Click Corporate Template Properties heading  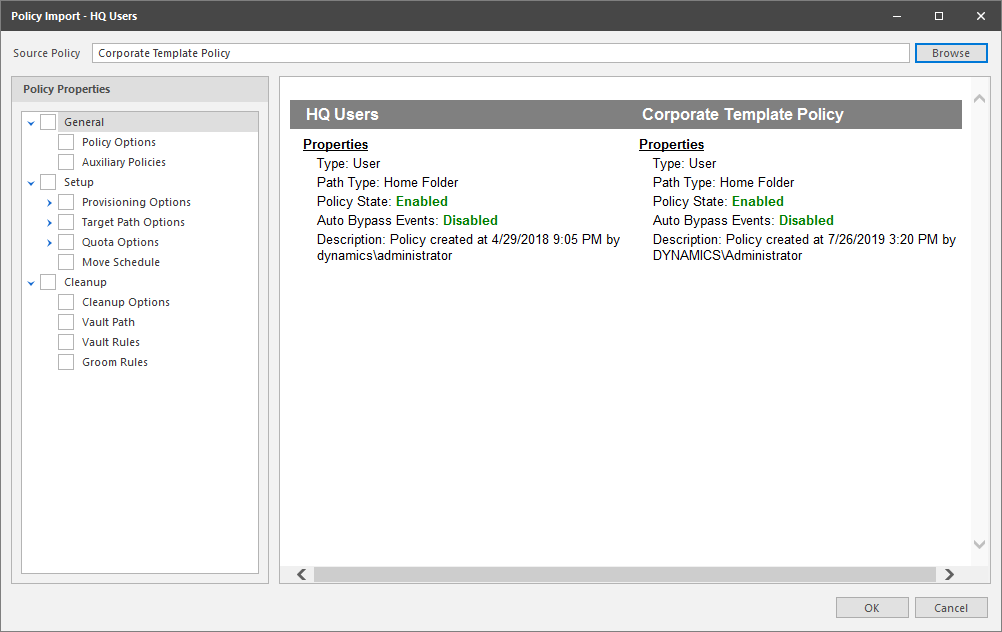tap(672, 144)
